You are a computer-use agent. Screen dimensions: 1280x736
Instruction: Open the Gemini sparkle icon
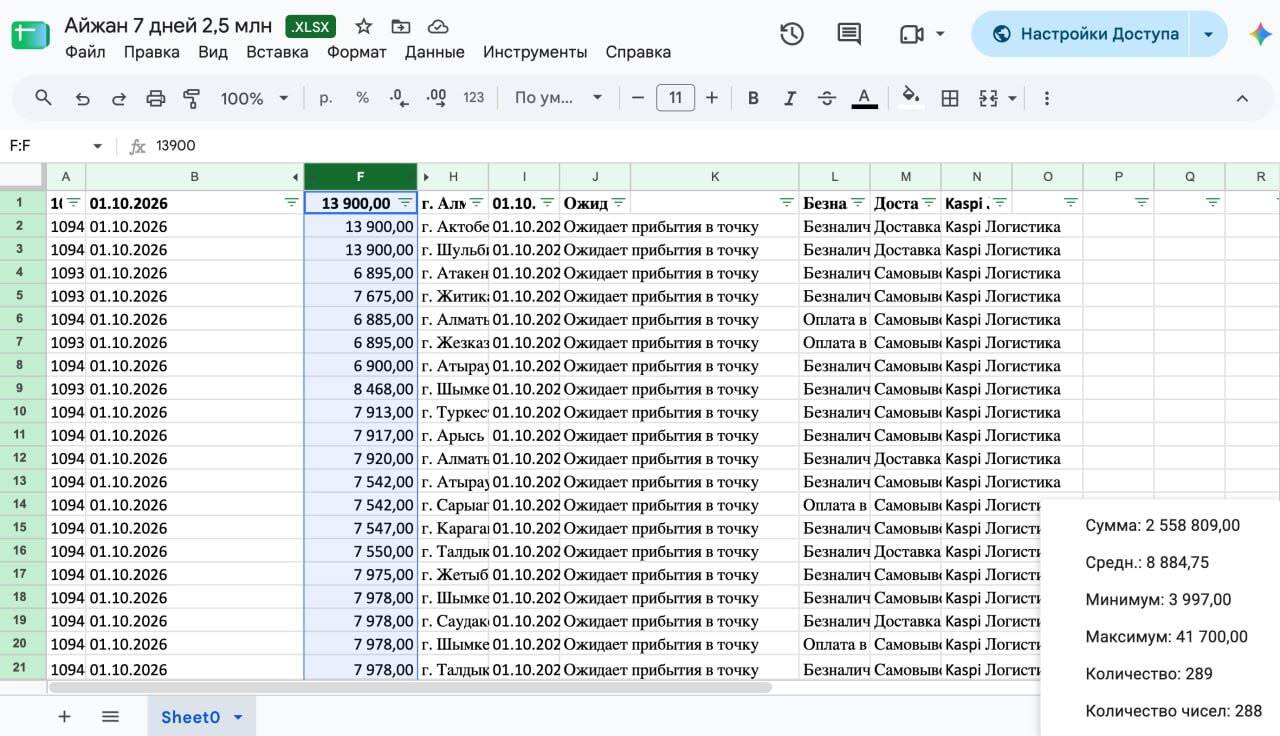(x=1260, y=34)
